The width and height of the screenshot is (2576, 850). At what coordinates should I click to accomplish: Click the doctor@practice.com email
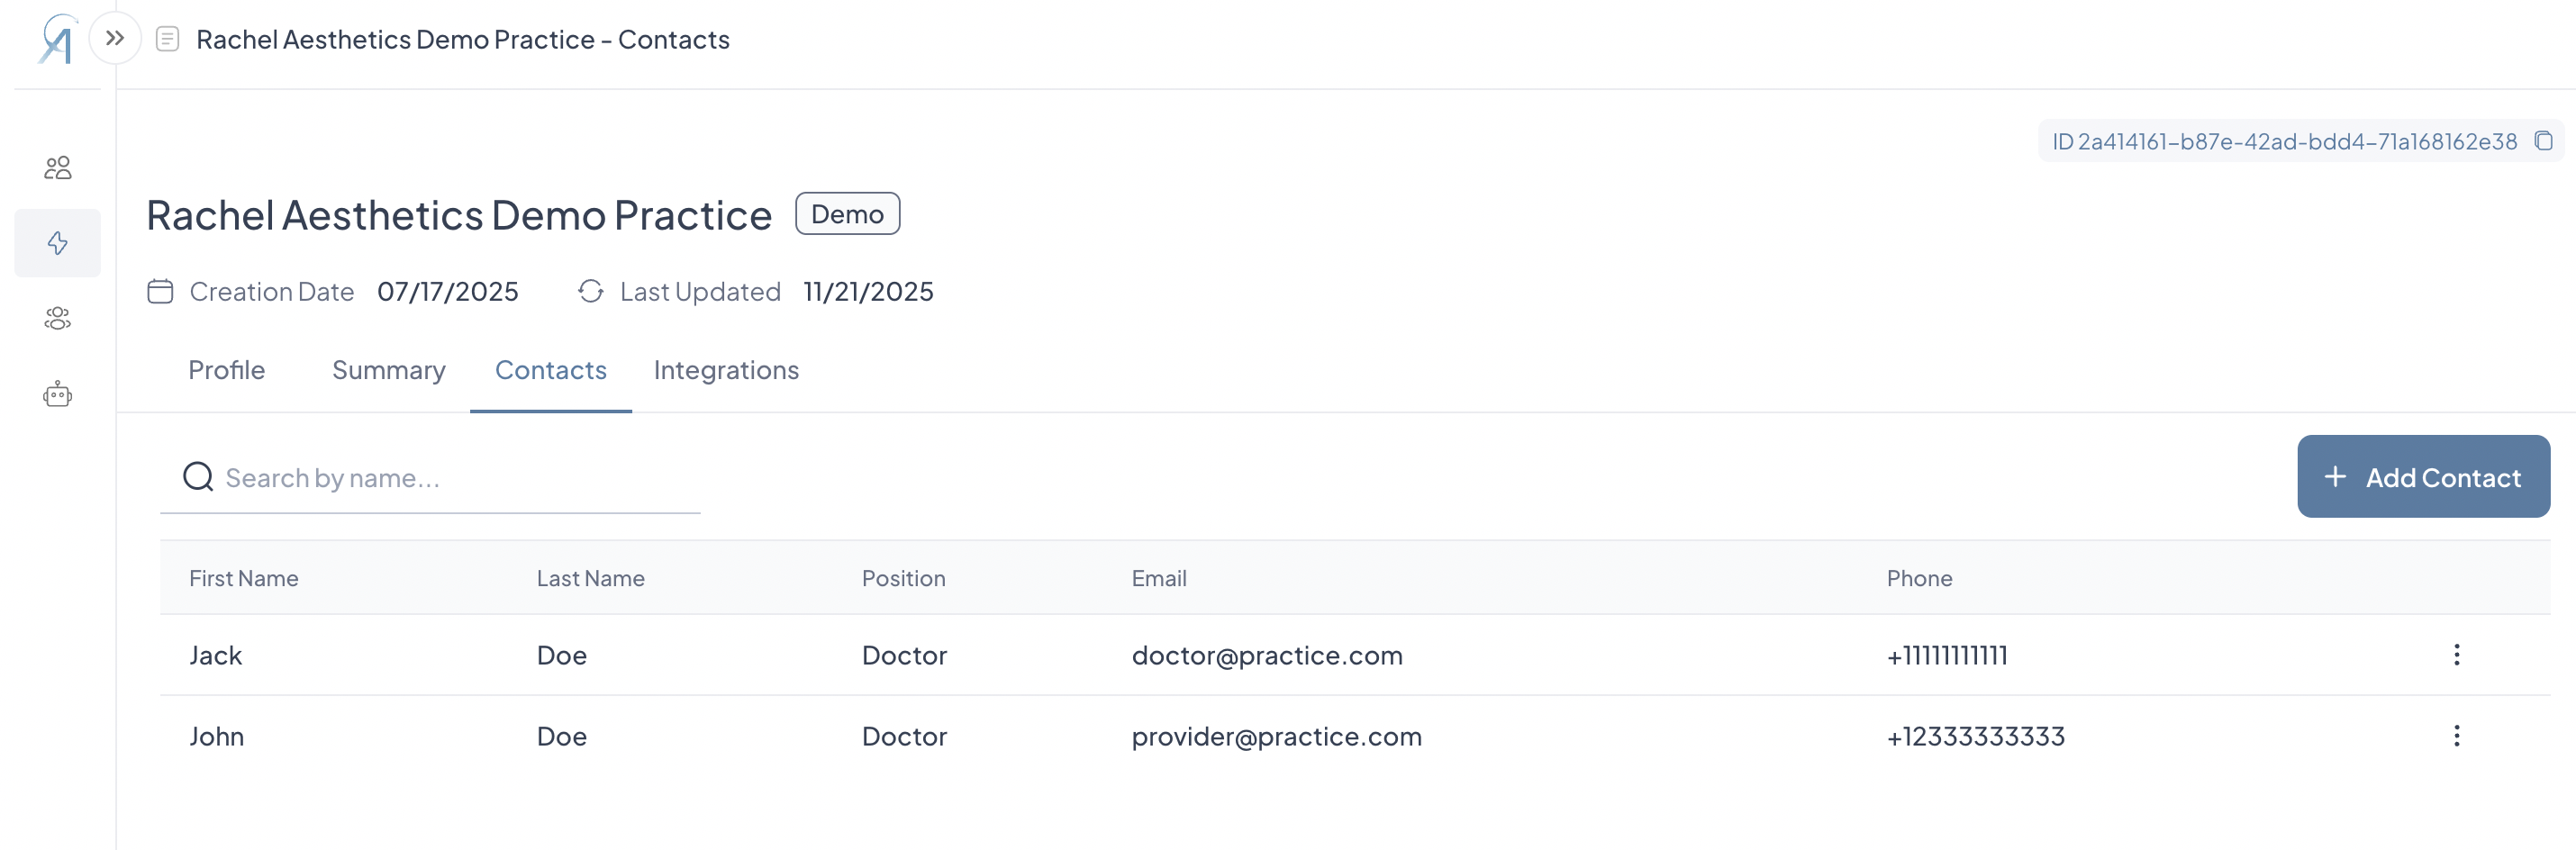pos(1267,655)
